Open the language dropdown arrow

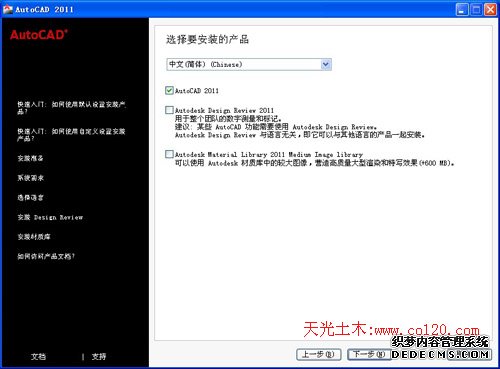326,64
